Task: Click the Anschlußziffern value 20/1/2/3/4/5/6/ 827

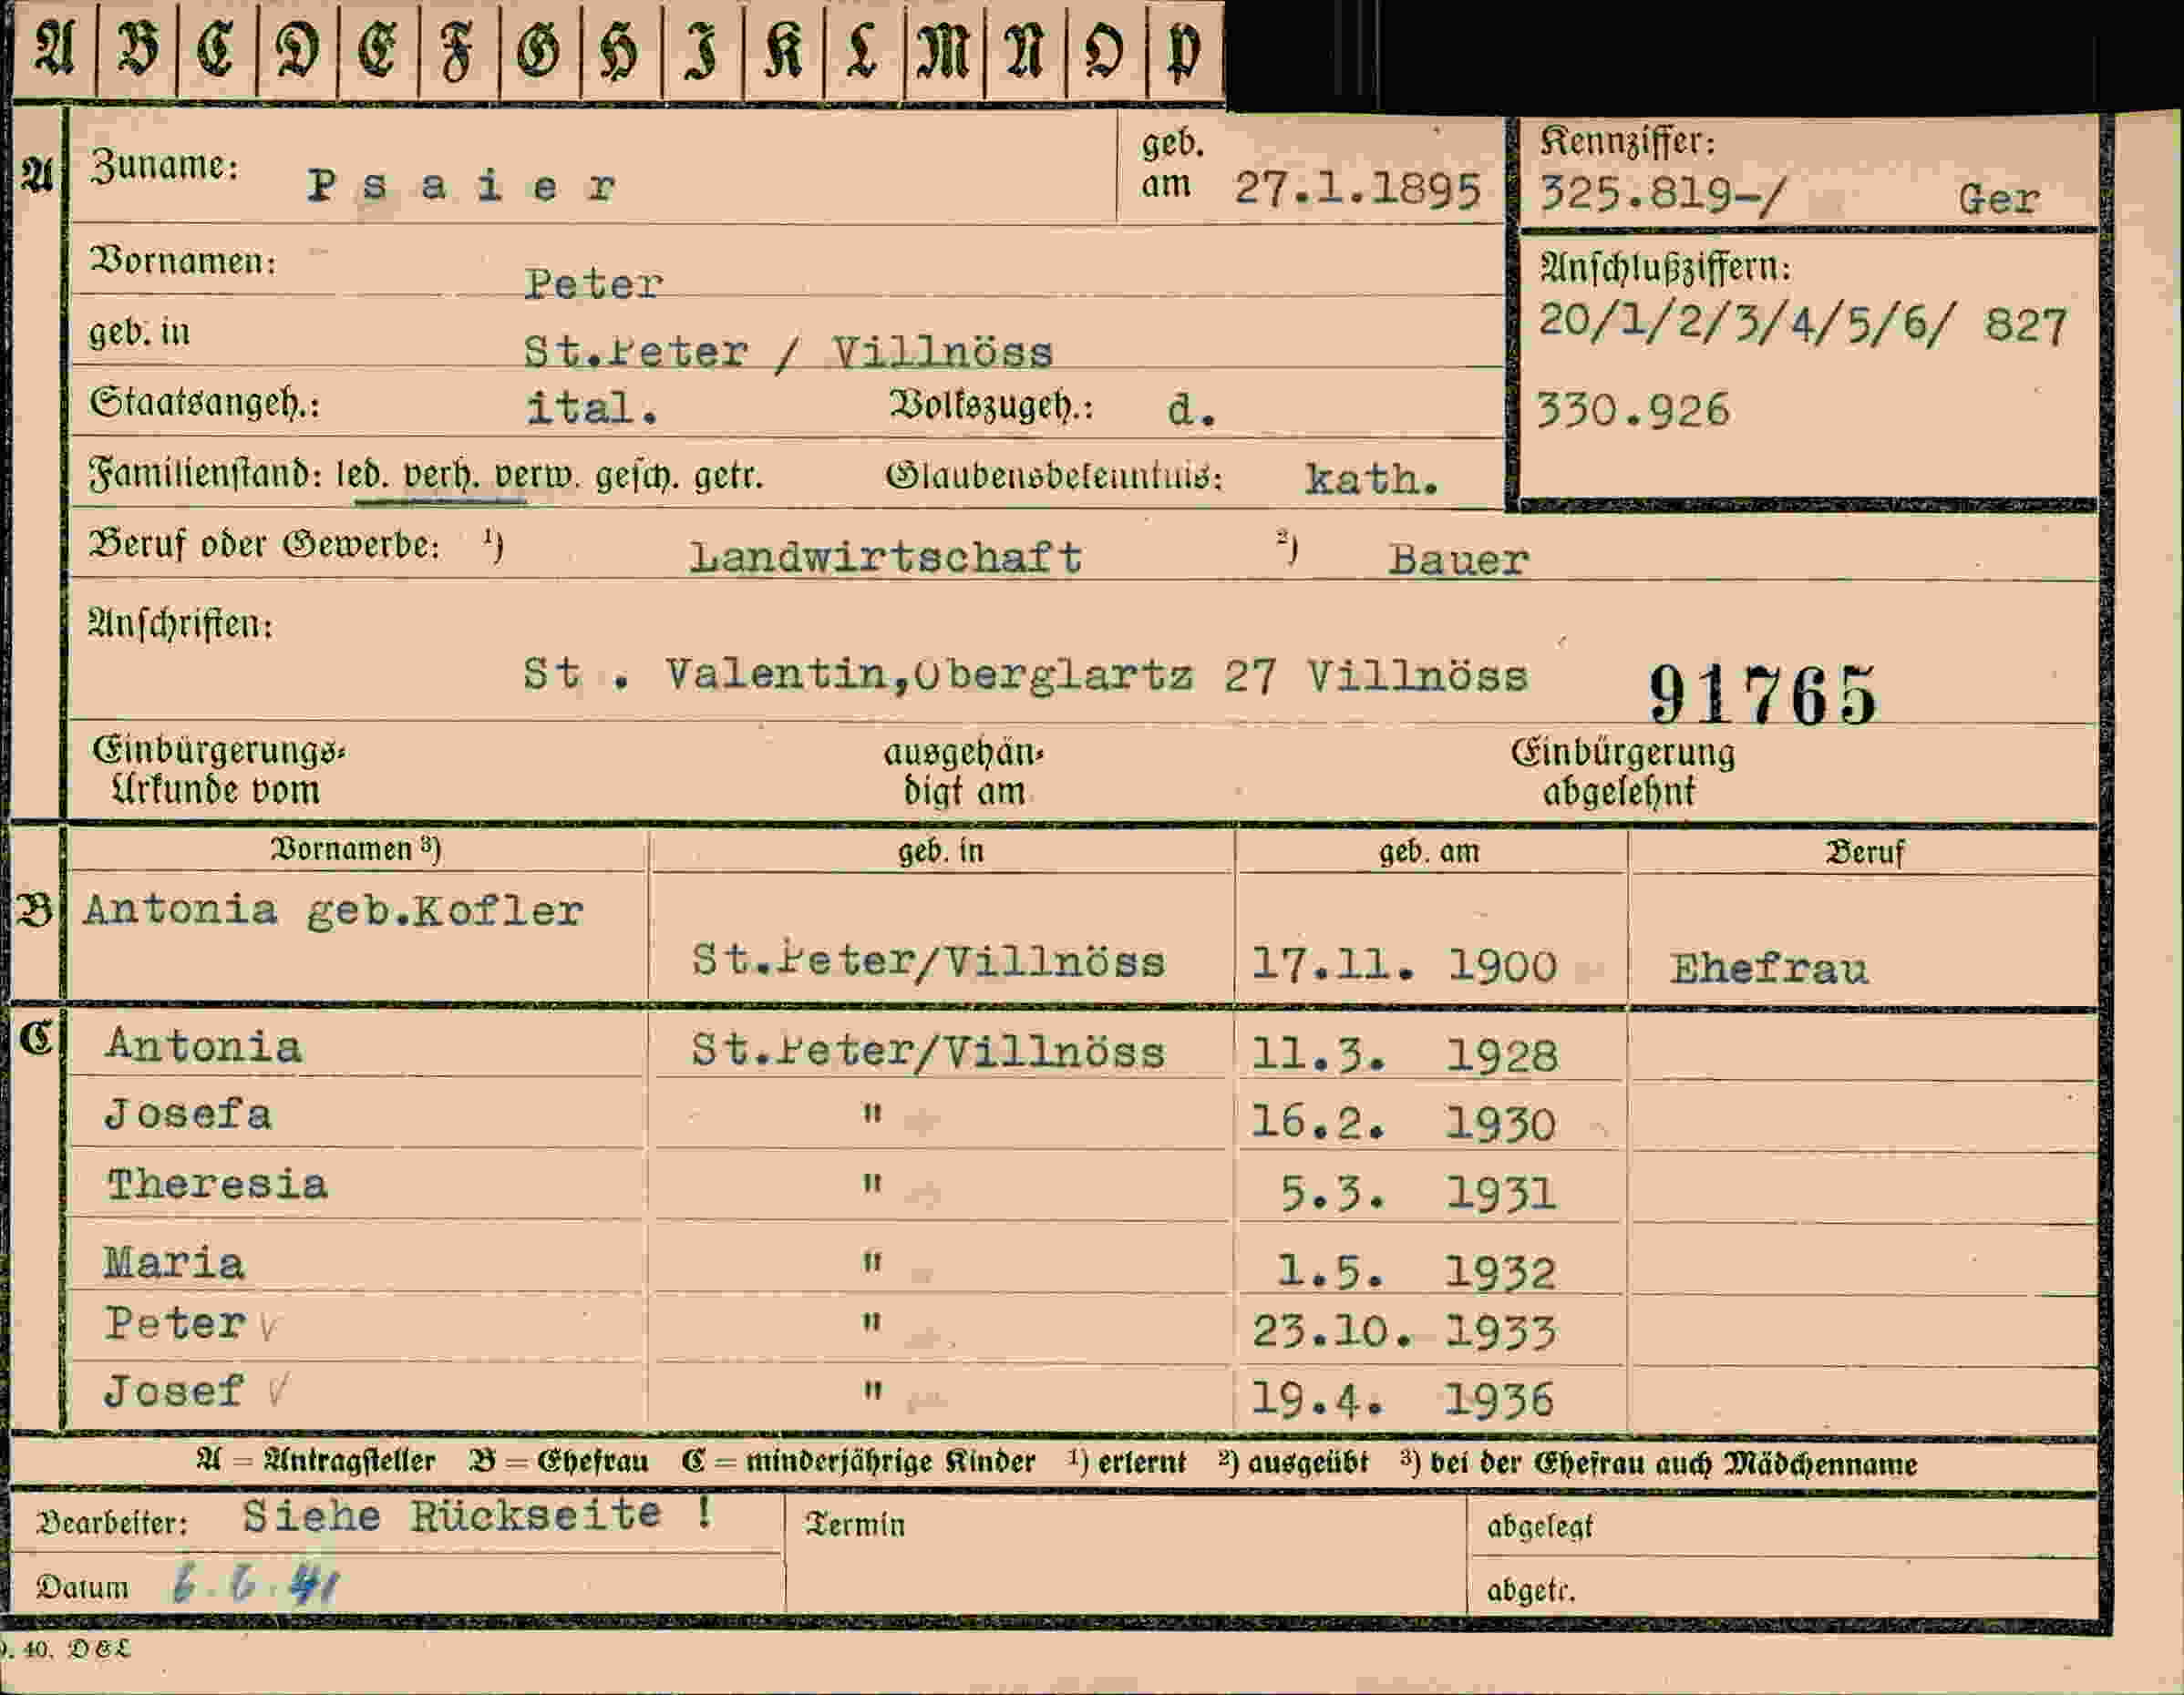Action: coord(1802,325)
